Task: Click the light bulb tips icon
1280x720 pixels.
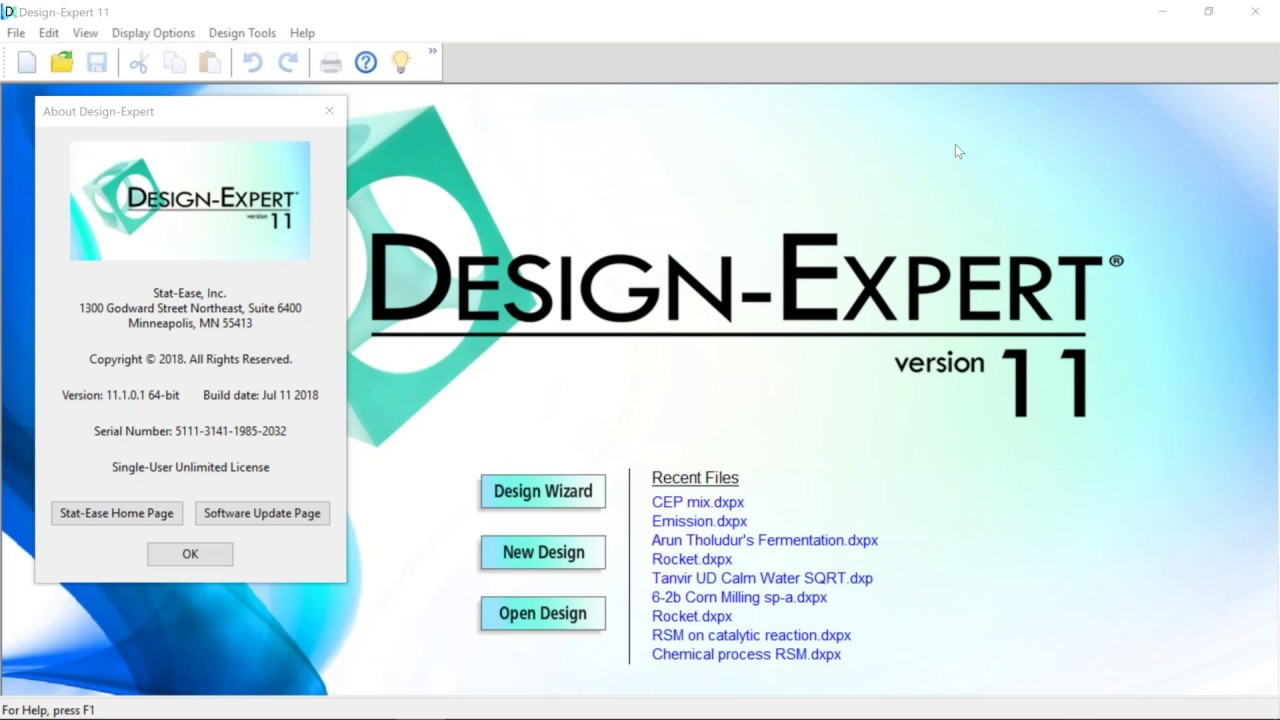Action: (401, 63)
